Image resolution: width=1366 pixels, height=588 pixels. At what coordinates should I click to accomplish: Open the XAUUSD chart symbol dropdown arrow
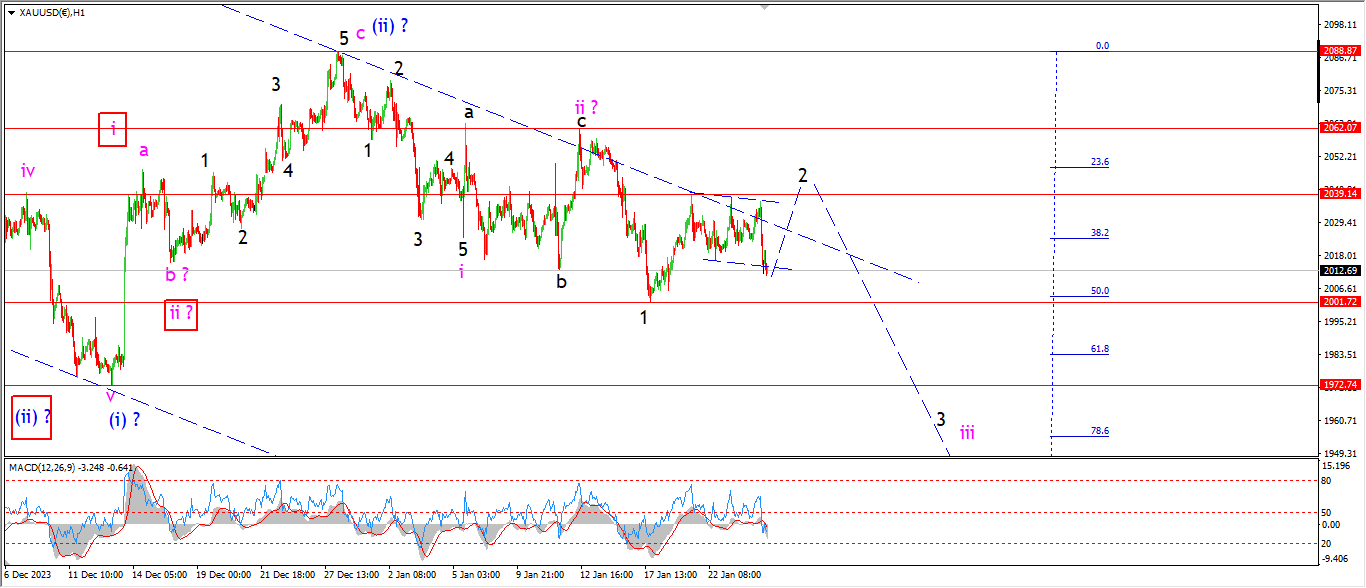click(x=11, y=13)
